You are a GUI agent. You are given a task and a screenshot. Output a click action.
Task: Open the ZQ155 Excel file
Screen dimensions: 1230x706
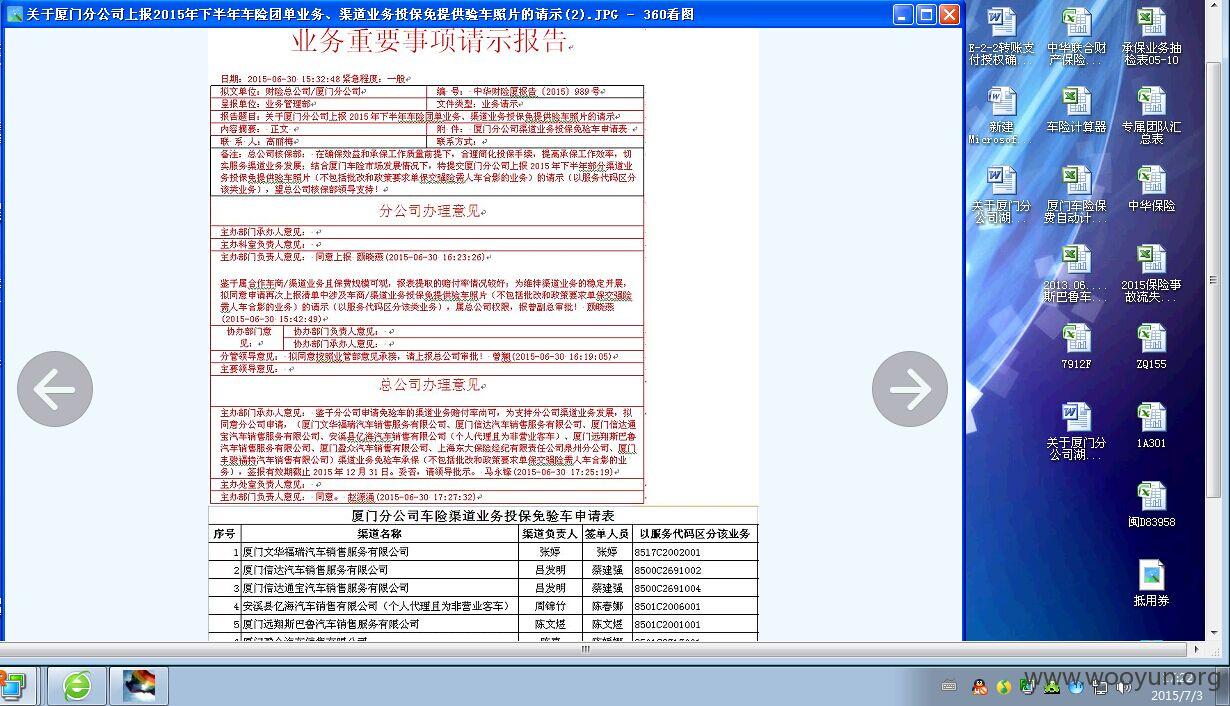(1151, 347)
